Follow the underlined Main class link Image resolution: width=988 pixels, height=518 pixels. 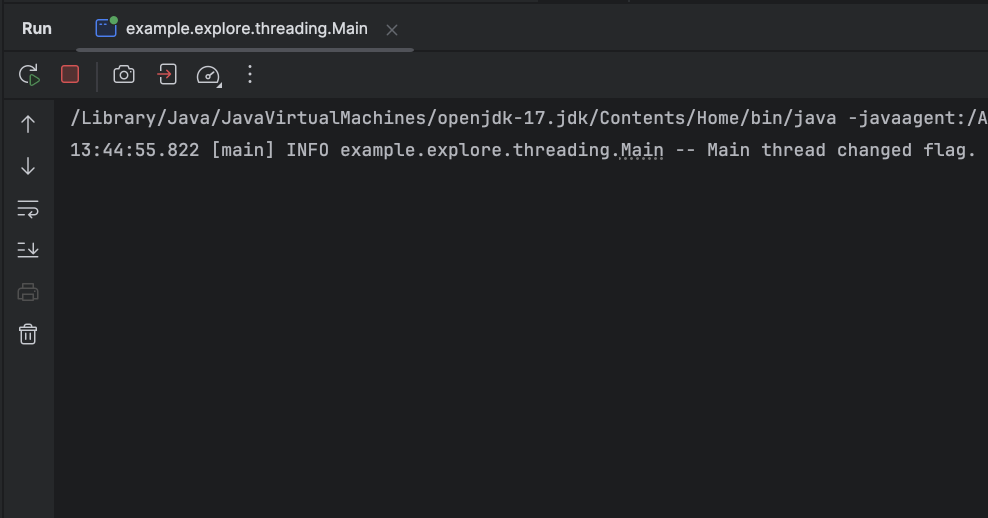tap(642, 150)
